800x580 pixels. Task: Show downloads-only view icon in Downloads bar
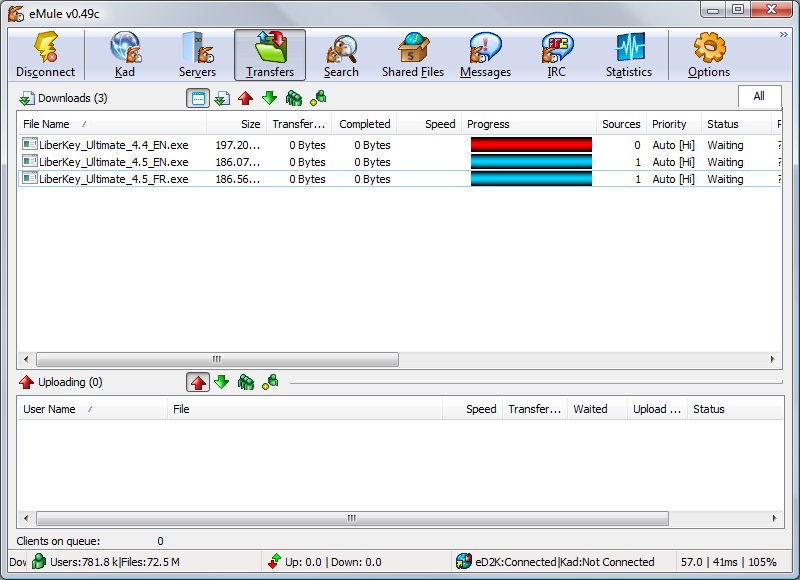[222, 98]
